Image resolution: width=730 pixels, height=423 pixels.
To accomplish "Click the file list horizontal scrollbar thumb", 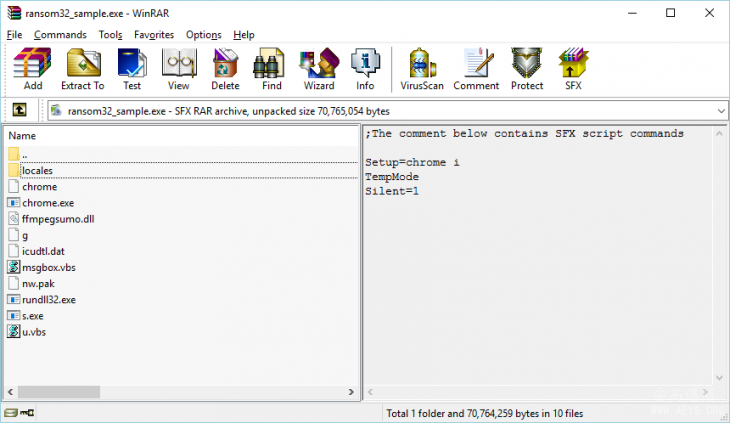I will point(59,392).
